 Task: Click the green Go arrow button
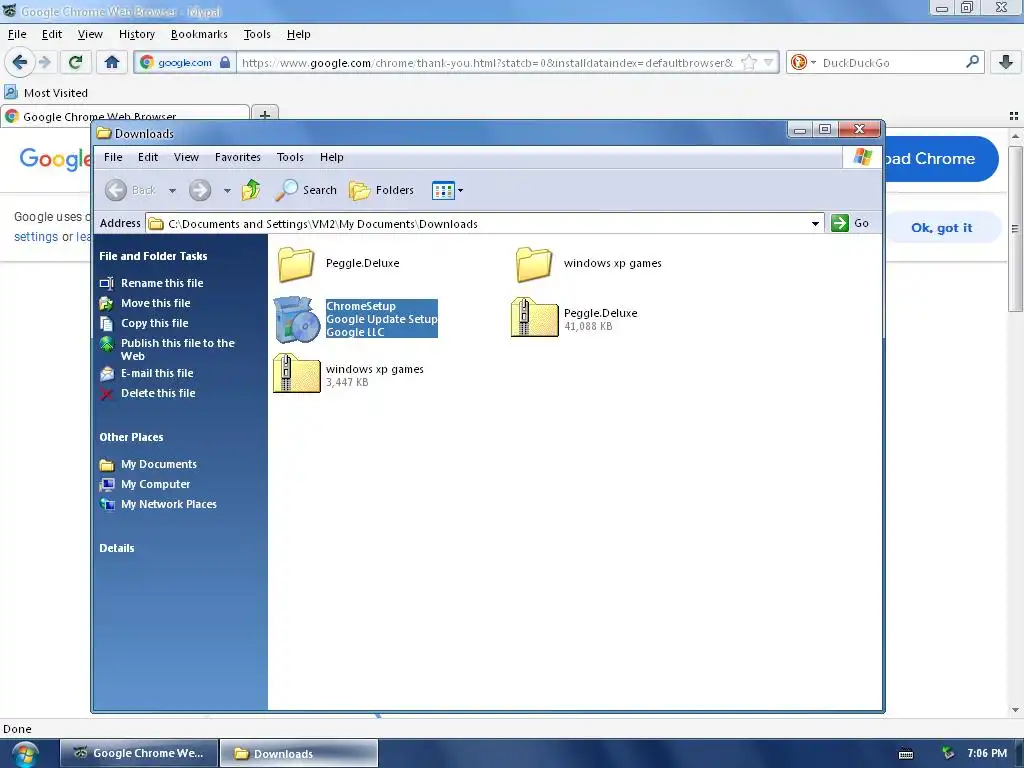click(x=840, y=223)
